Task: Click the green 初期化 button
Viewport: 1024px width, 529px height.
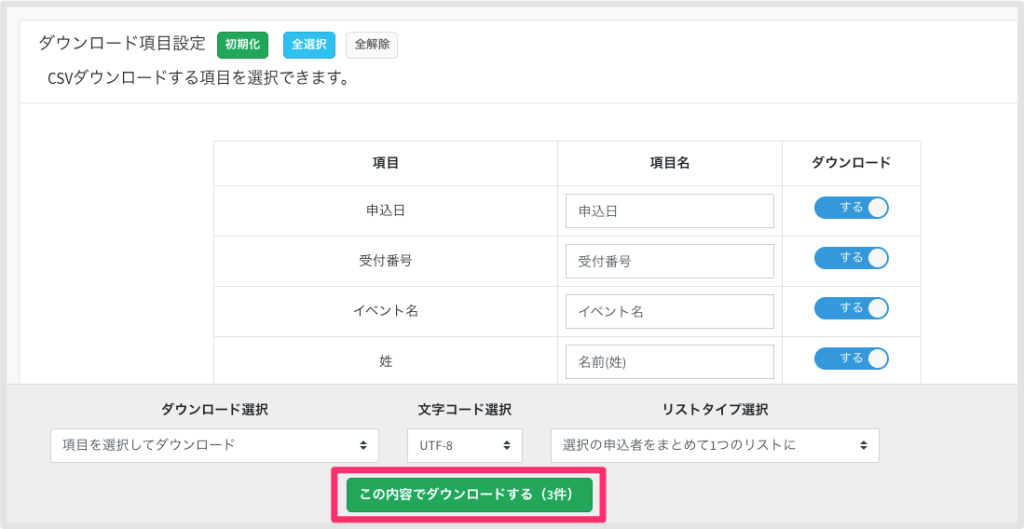Action: click(242, 45)
